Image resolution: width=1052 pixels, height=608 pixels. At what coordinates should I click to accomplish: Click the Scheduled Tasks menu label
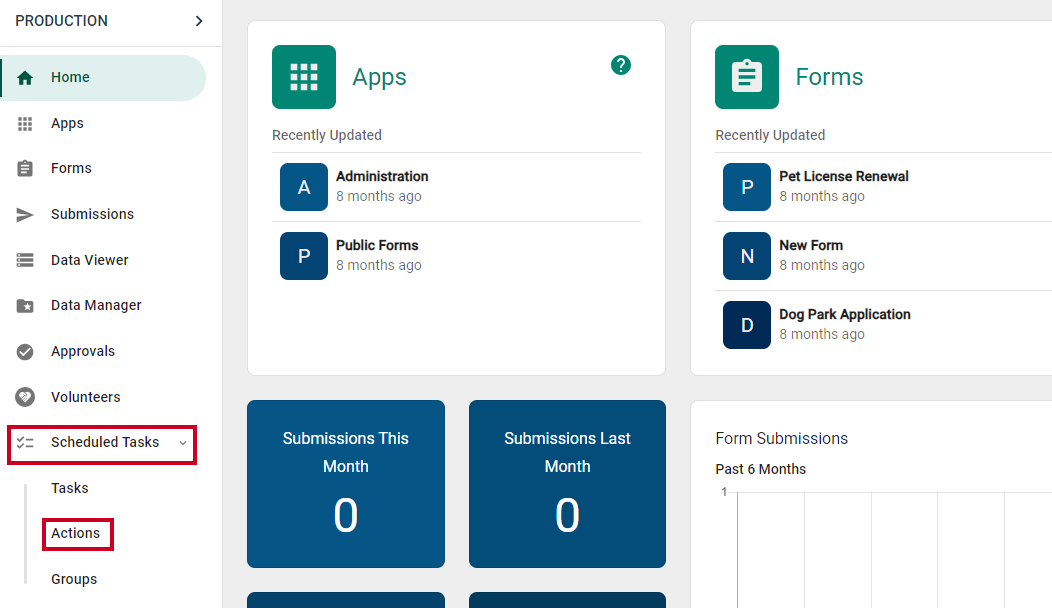(105, 442)
